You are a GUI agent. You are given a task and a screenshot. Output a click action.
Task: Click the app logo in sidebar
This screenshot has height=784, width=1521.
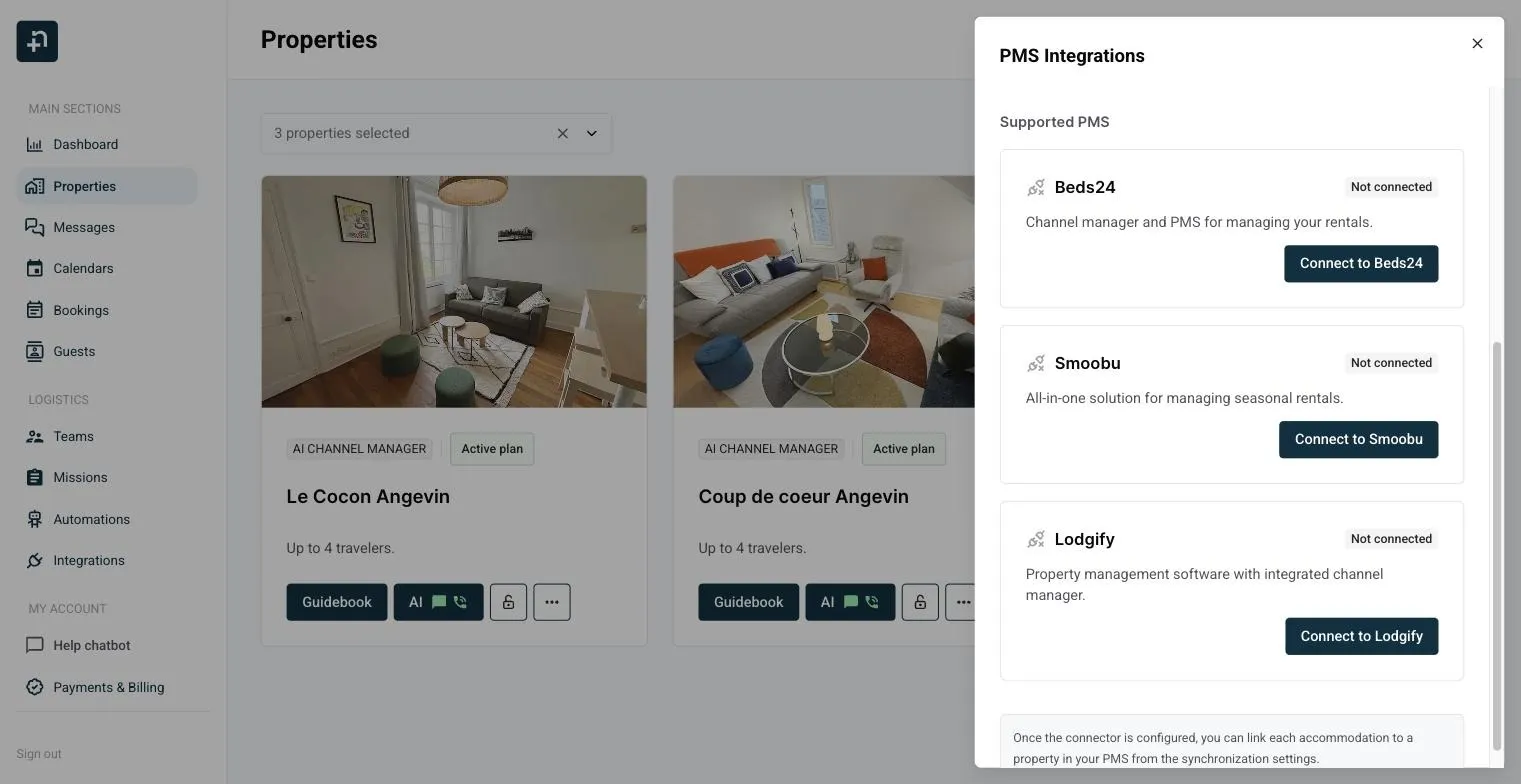point(37,41)
